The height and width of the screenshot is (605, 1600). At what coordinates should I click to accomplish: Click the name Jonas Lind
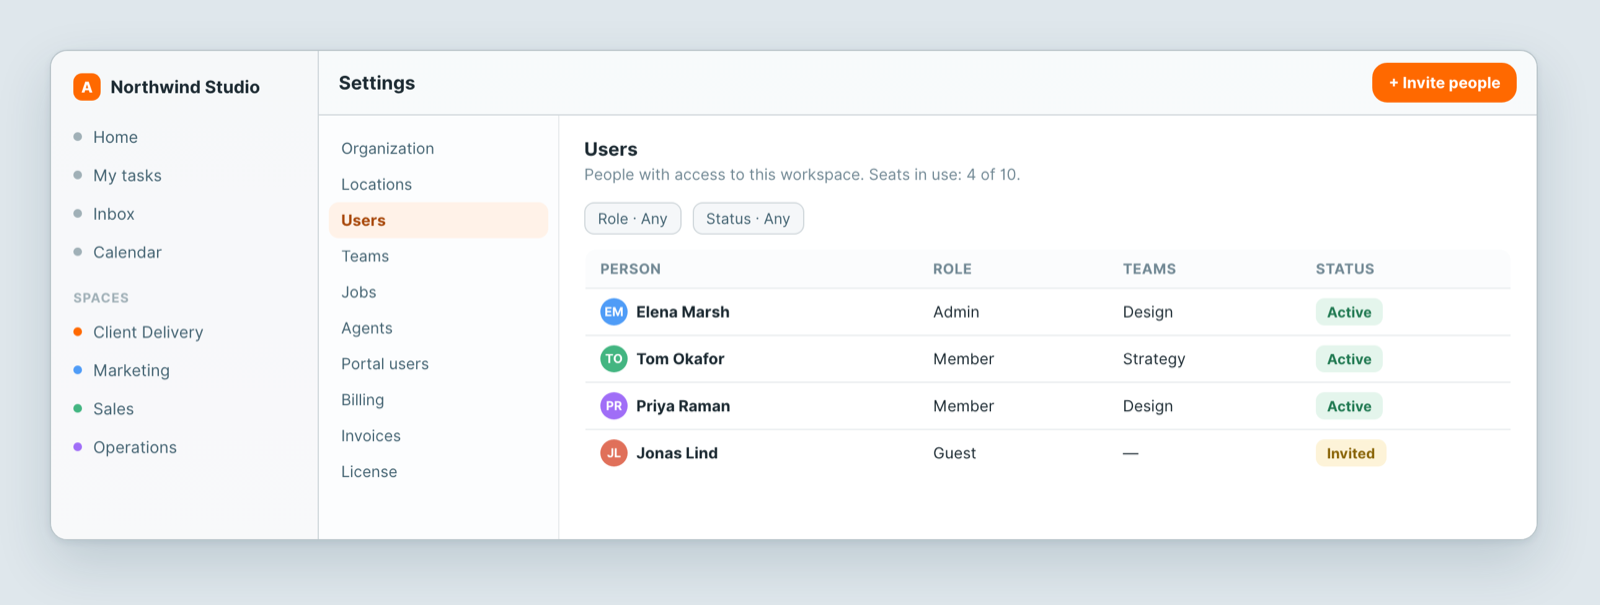click(x=677, y=453)
